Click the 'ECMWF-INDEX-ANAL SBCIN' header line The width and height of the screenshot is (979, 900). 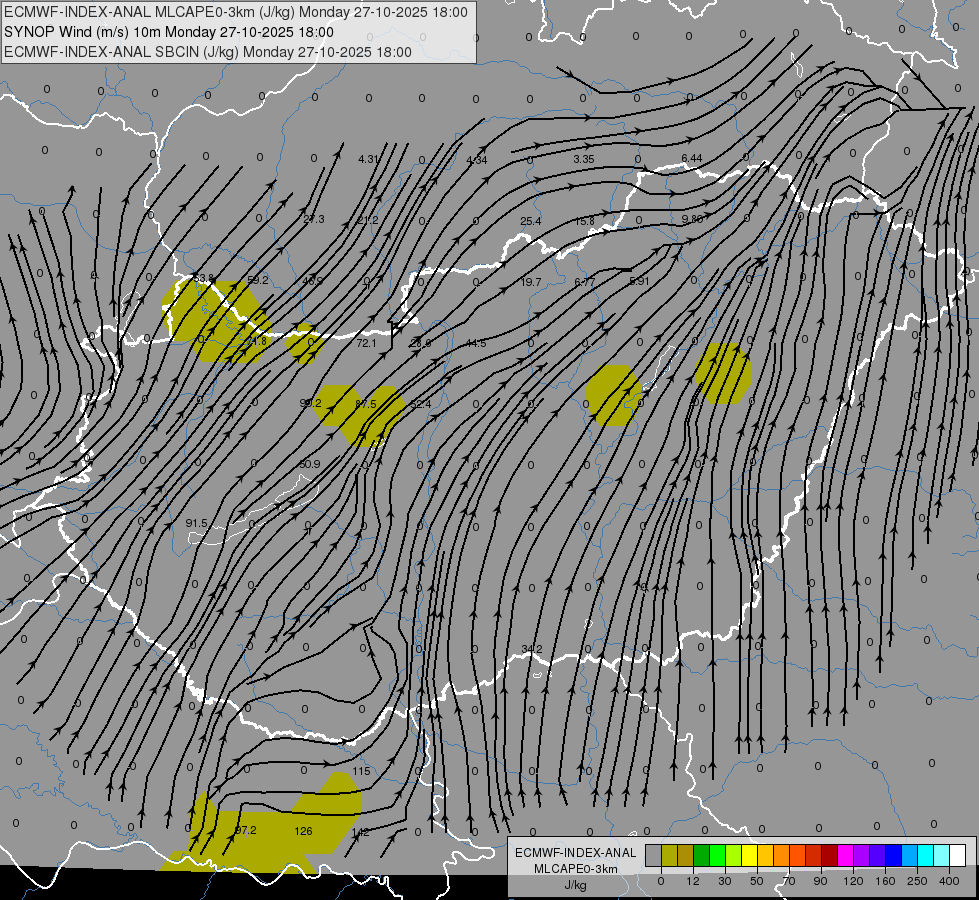pos(208,52)
